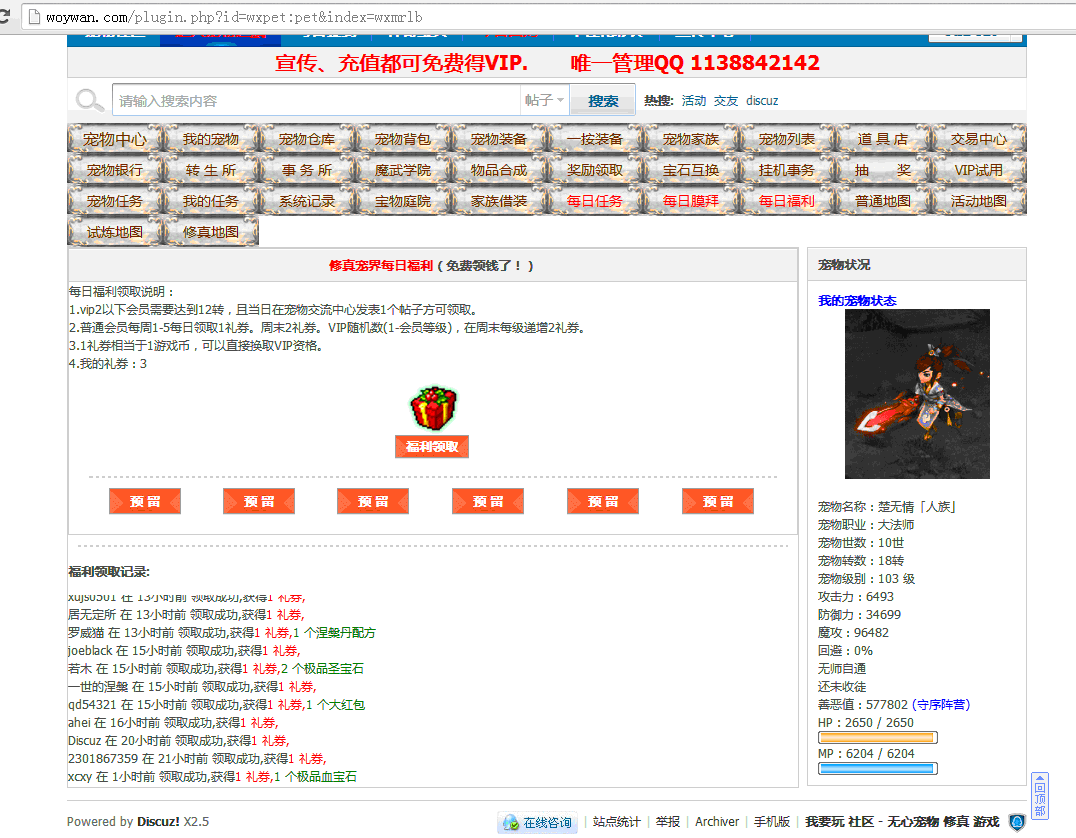Viewport: 1076px width, 838px height.
Task: Click the browser reload icon
Action: pos(4,16)
